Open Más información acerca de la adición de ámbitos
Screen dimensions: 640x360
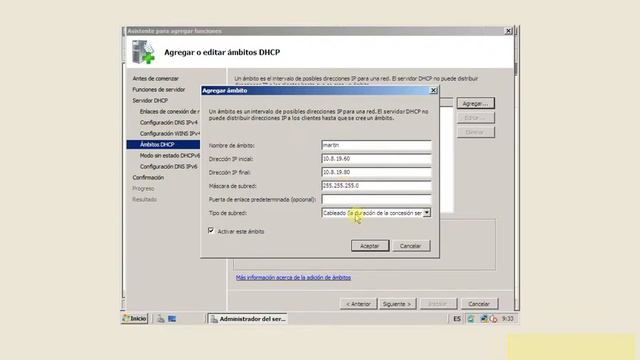(293, 278)
